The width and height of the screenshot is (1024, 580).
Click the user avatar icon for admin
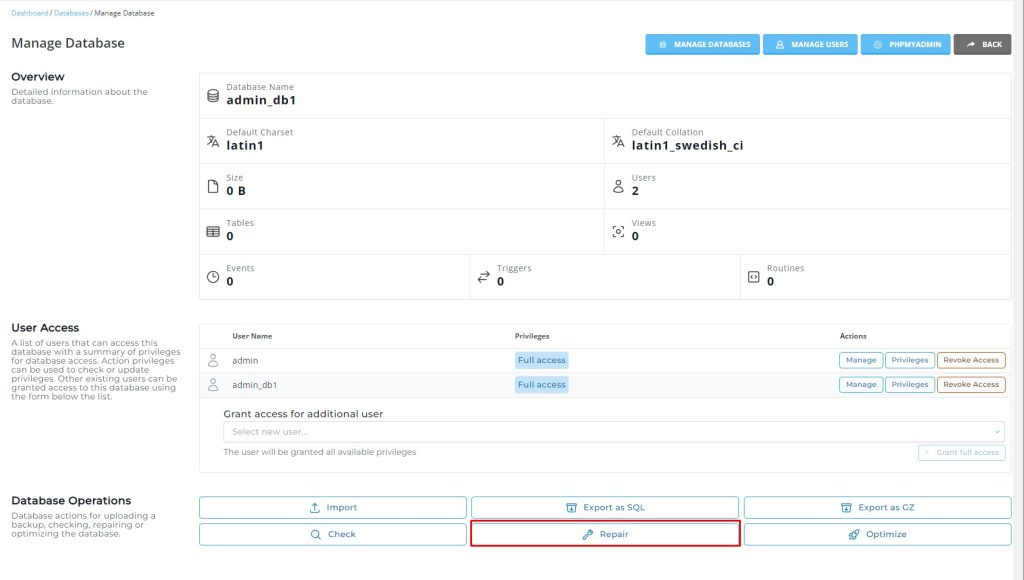tap(213, 360)
